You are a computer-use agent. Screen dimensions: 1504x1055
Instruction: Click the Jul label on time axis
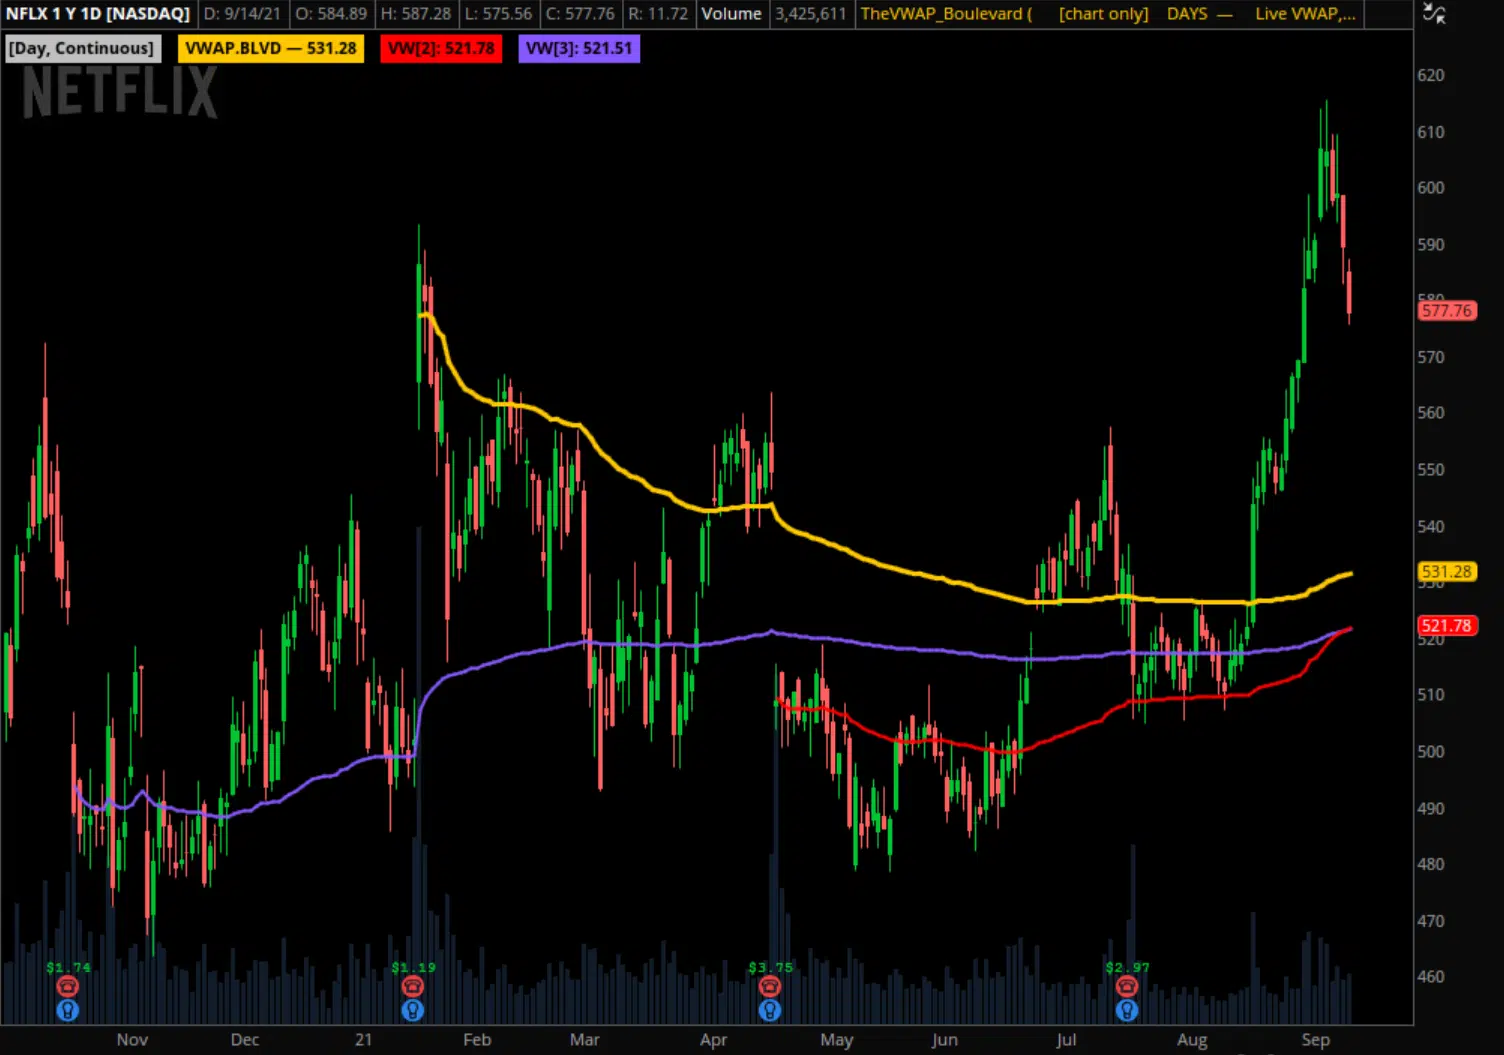tap(1066, 1040)
